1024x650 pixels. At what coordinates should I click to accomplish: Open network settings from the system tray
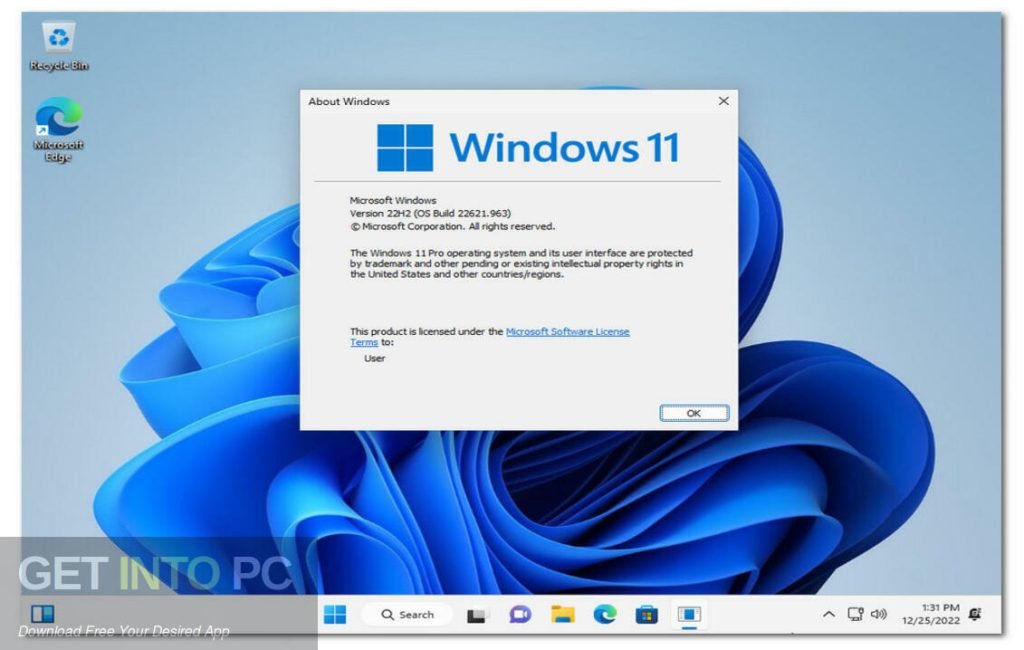855,614
